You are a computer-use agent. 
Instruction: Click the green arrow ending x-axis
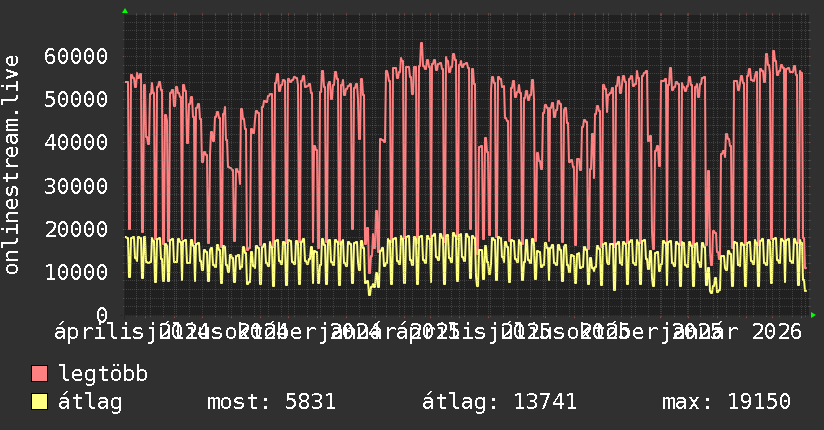pos(813,315)
